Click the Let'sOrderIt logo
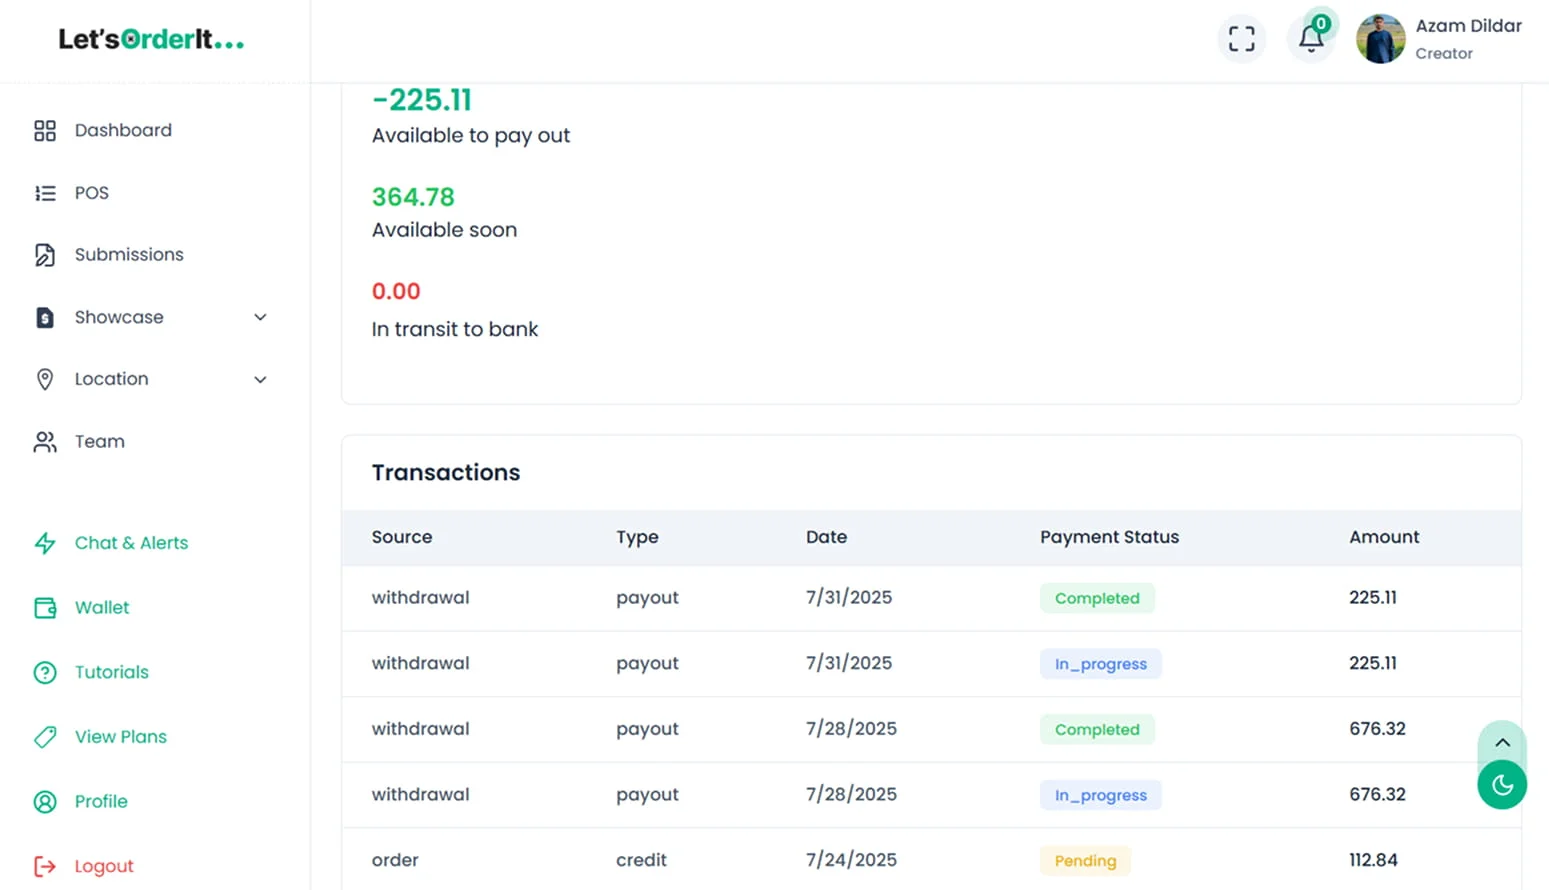The width and height of the screenshot is (1549, 890). click(x=151, y=40)
